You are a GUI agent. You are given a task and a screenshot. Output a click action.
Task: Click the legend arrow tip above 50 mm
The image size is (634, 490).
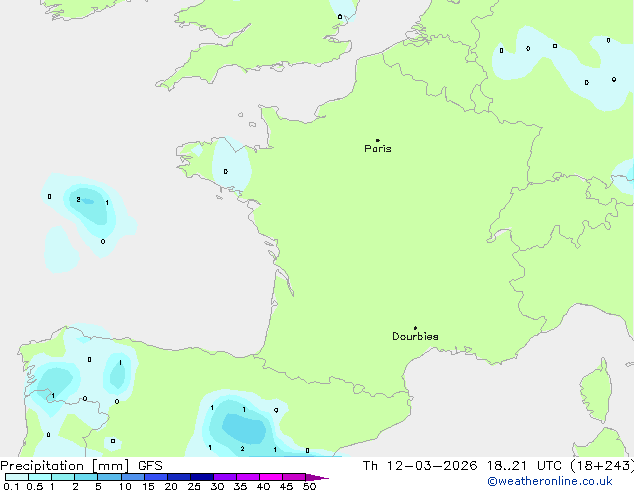tap(317, 477)
